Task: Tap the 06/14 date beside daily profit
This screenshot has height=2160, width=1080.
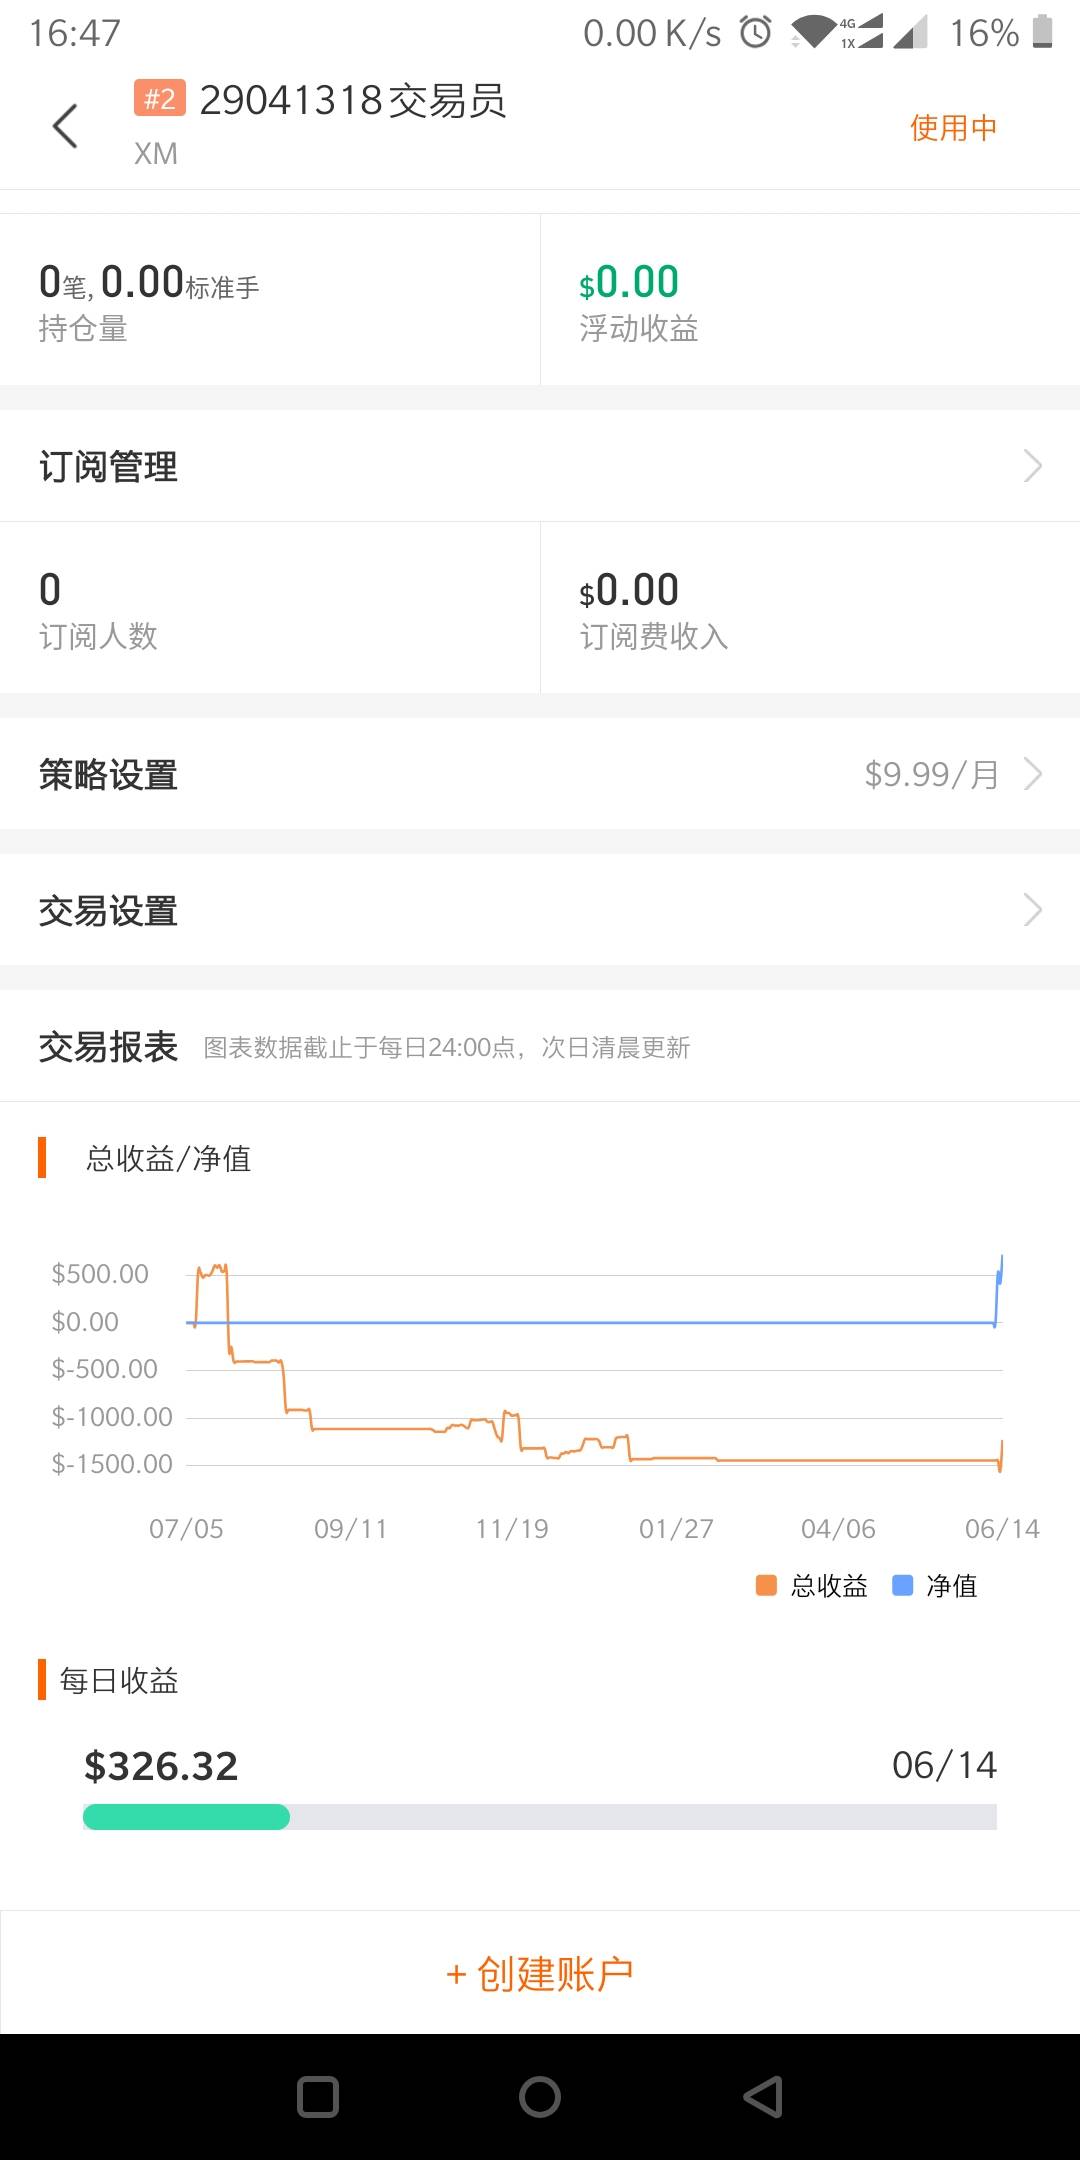Action: [944, 1766]
